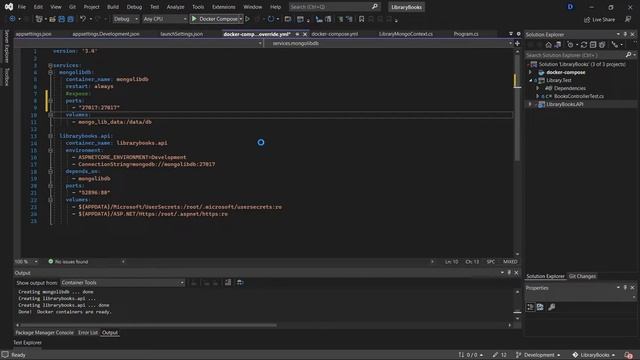
Task: Click the New Item toolbar icon
Action: click(x=39, y=19)
